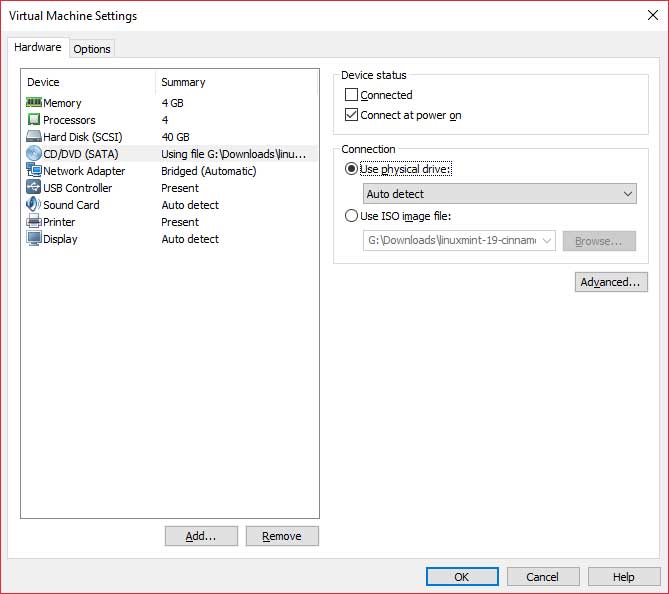Click the Hard Disk (SCSI) drive icon
The height and width of the screenshot is (594, 669).
tap(34, 137)
